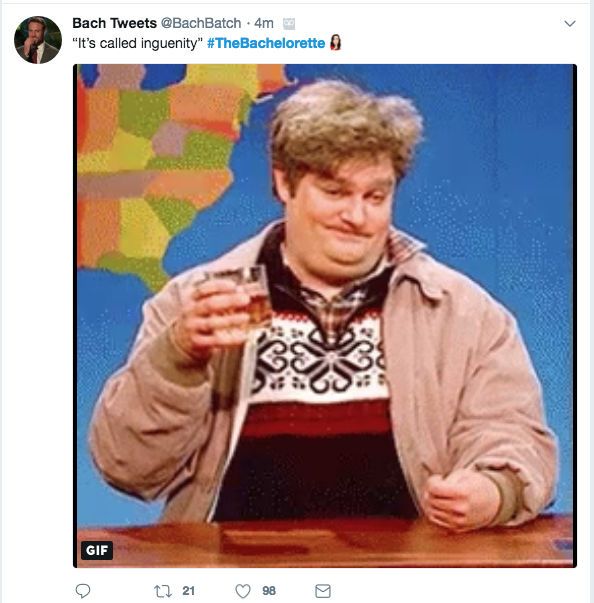The image size is (594, 603).
Task: Send via the envelope direct message icon
Action: pos(323,591)
